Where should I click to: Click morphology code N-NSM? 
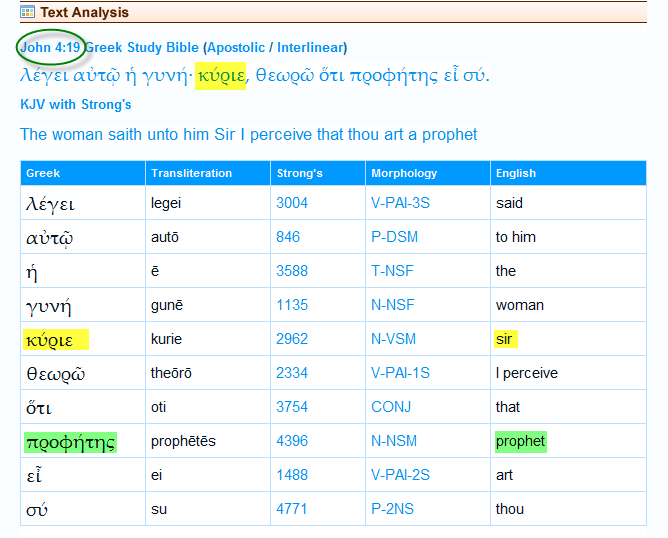pos(395,441)
